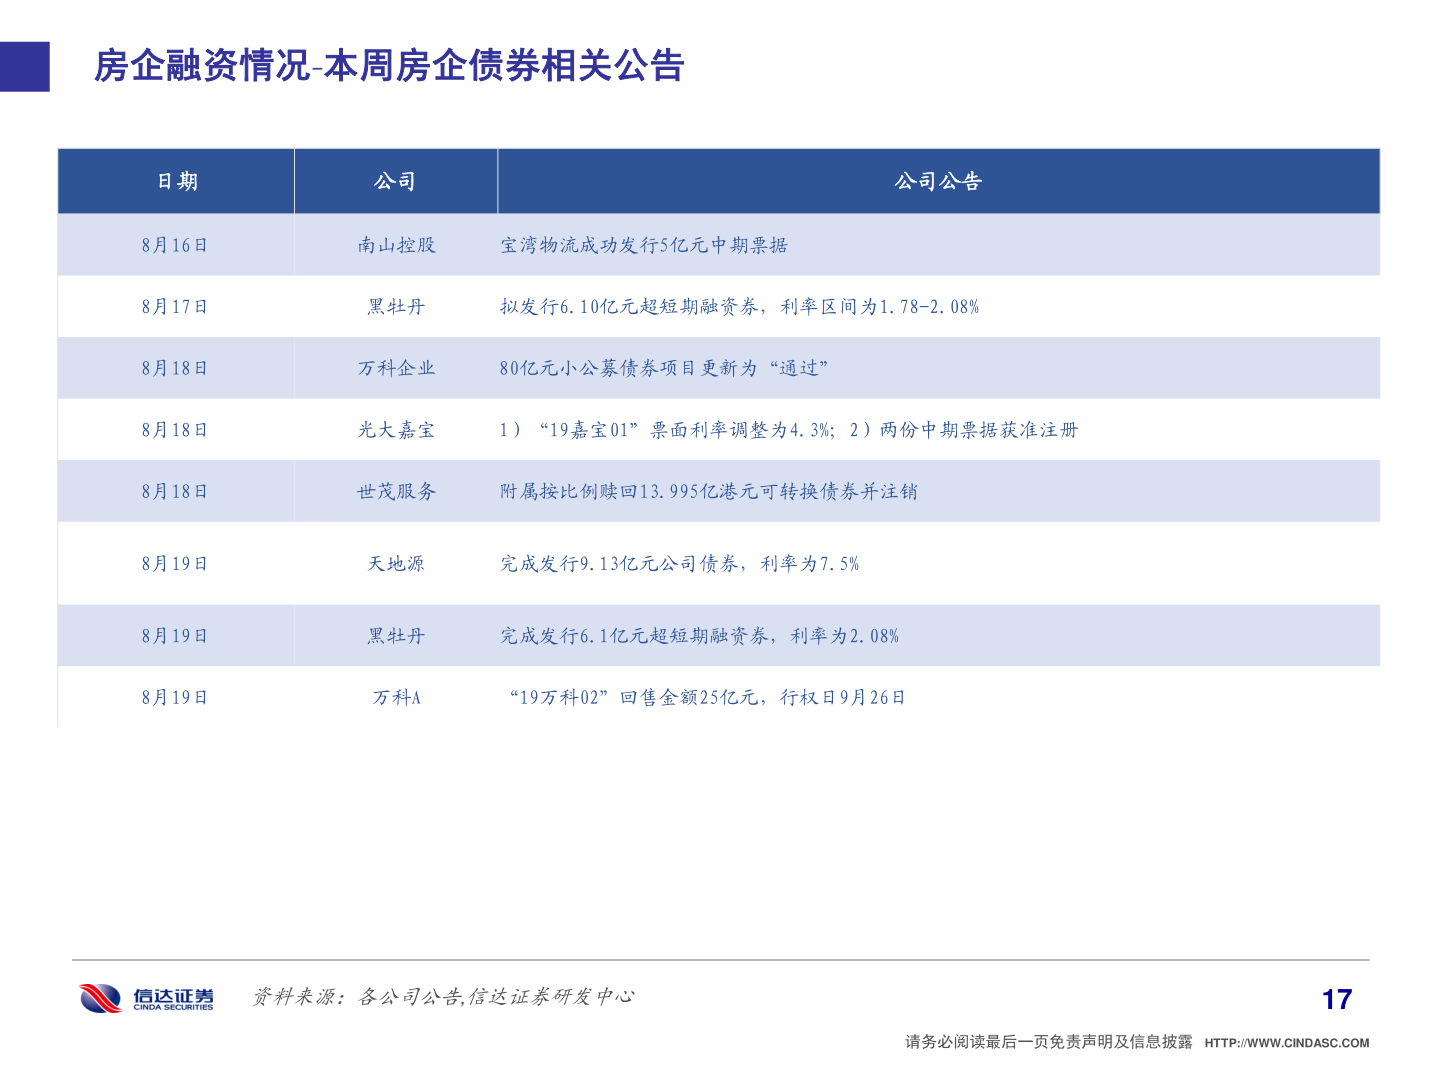
Task: Click the date cell 8月17日
Action: point(175,307)
